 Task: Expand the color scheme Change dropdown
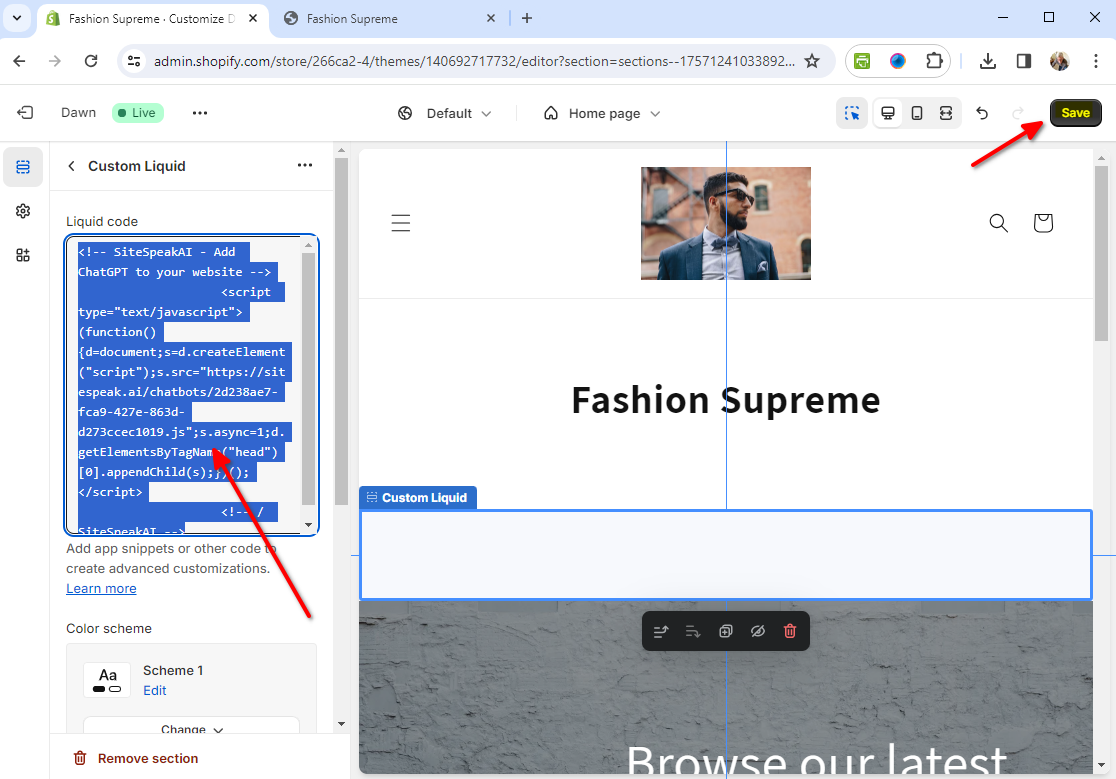[191, 729]
